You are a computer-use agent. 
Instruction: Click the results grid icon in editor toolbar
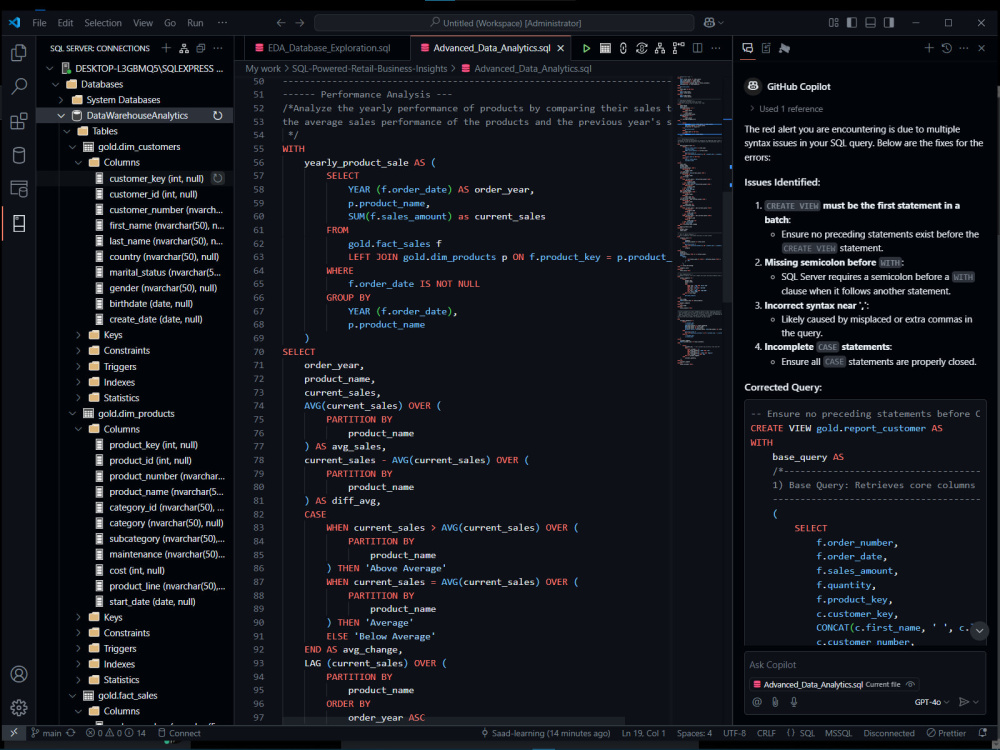click(605, 48)
